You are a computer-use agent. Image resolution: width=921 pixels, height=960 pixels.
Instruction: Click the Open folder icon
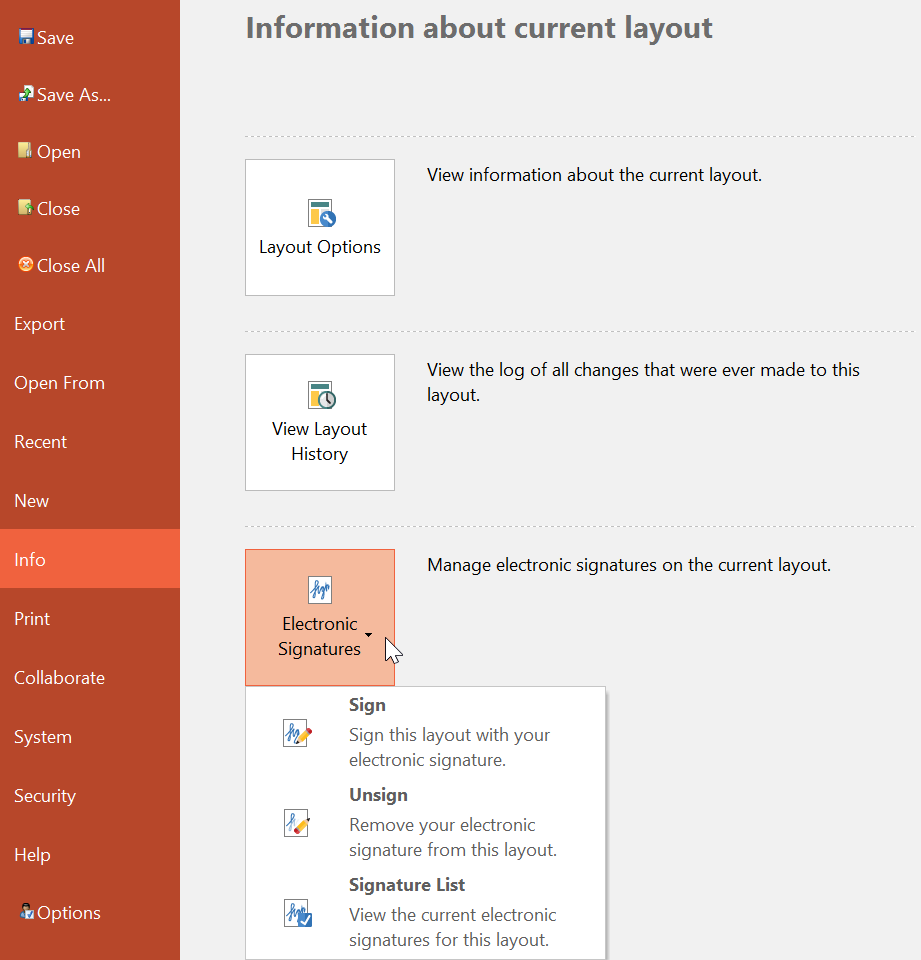[x=26, y=151]
